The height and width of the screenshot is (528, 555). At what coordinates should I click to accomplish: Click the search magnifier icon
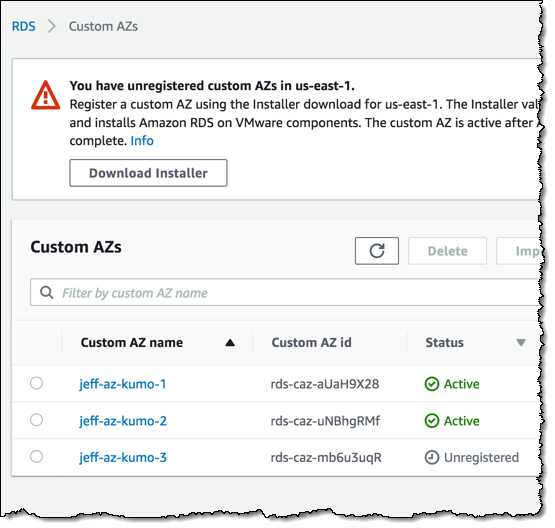pyautogui.click(x=46, y=293)
